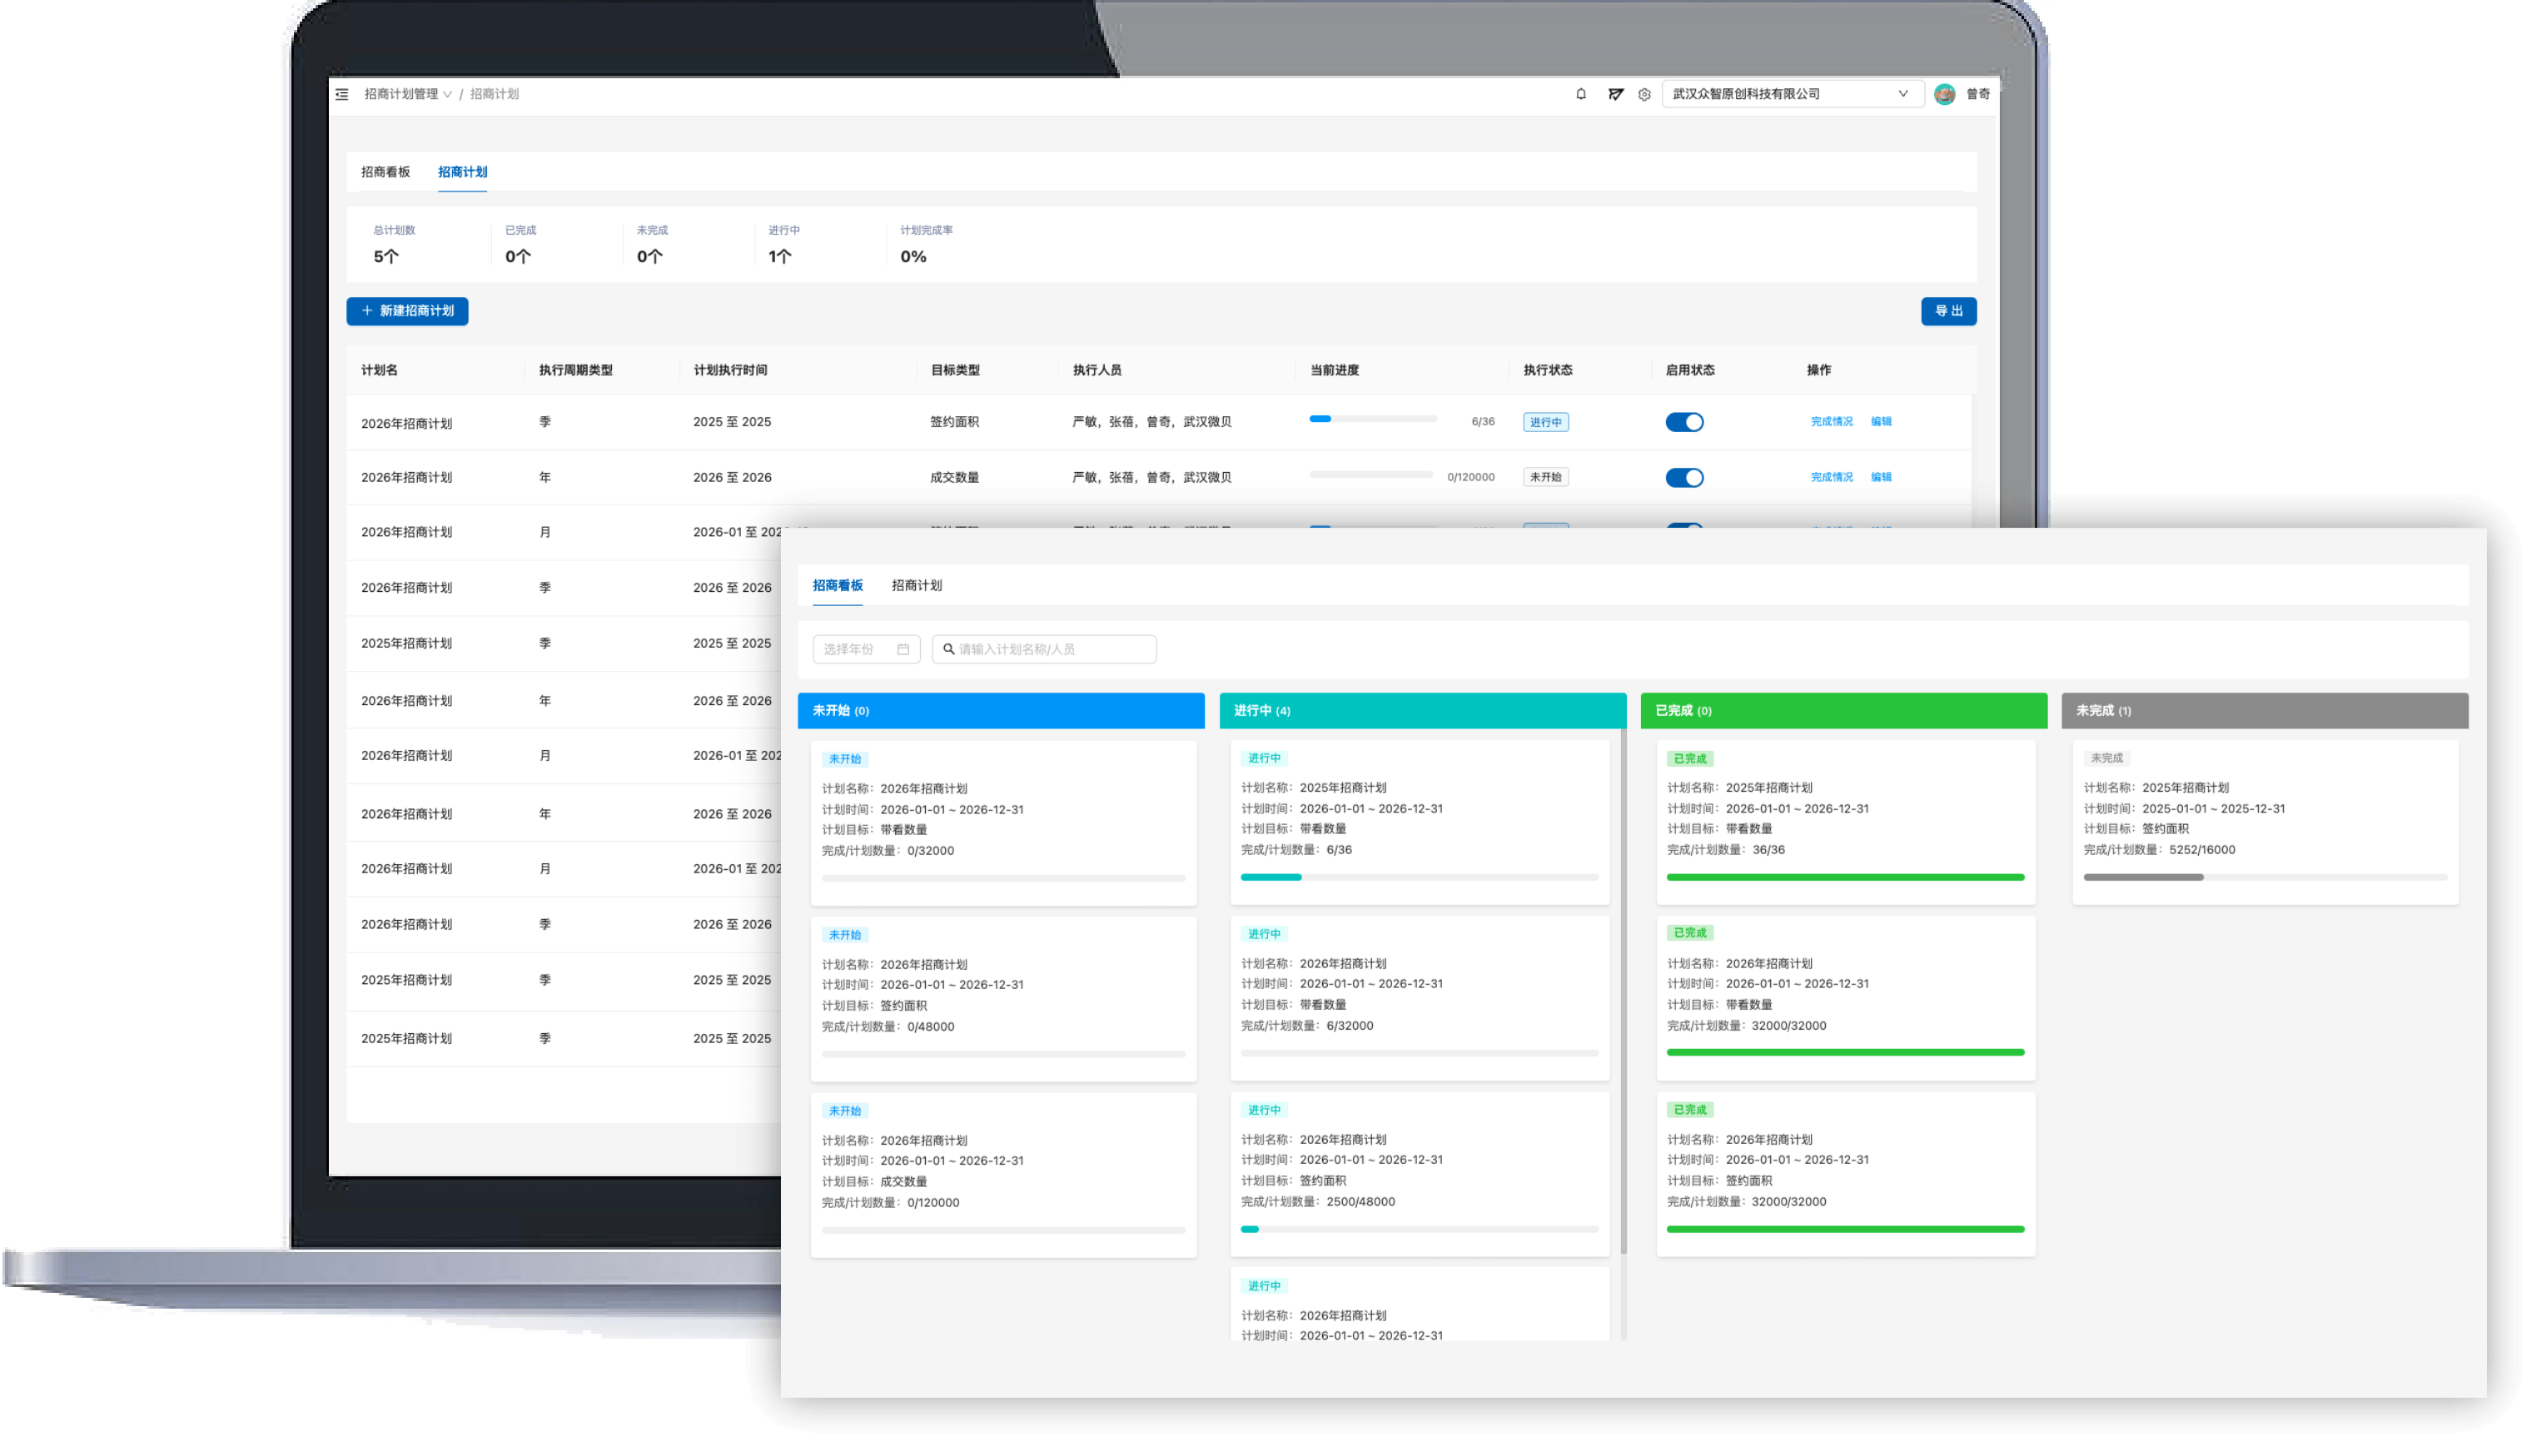Click the 未开始 (0) column header

[x=1001, y=711]
